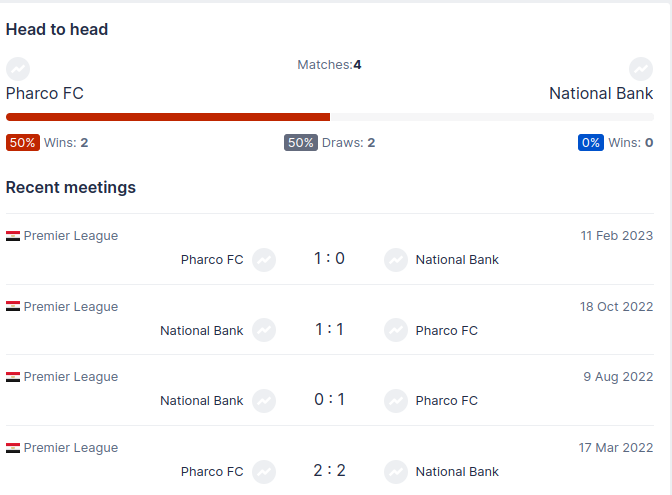Click Egypt flag on 11 Feb 2023 row
Screen dimensions: 672x495
click(x=13, y=237)
